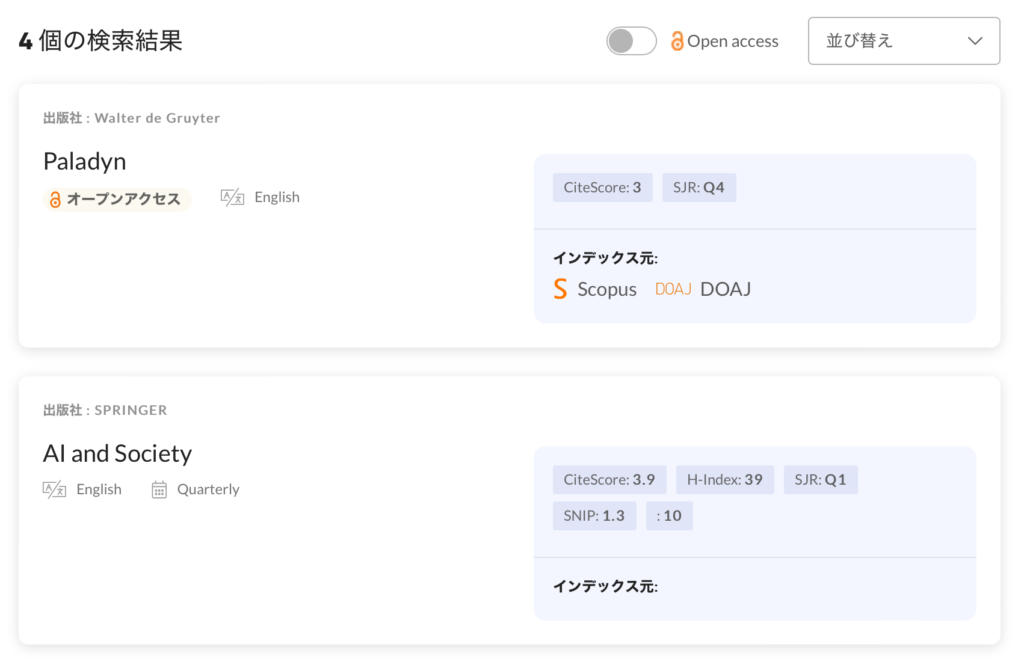
Task: Click the DOAJ logo icon
Action: pyautogui.click(x=673, y=289)
